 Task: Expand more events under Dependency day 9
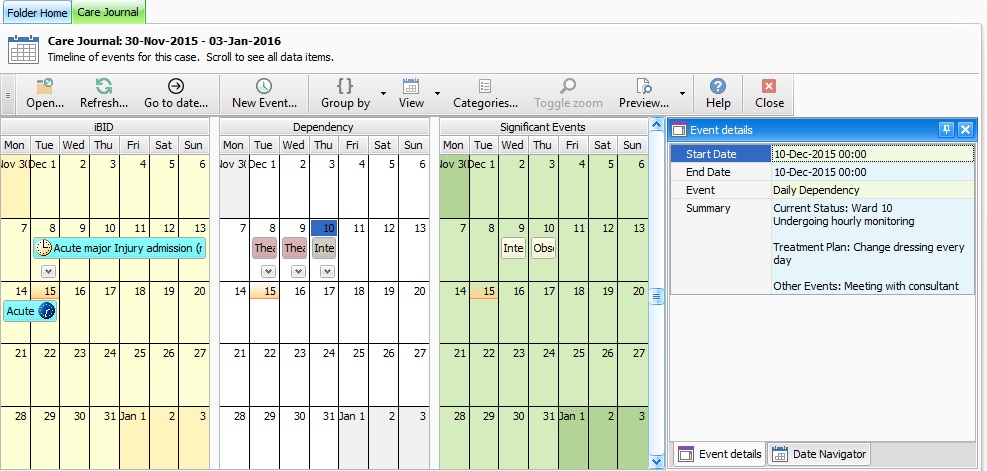pos(298,271)
